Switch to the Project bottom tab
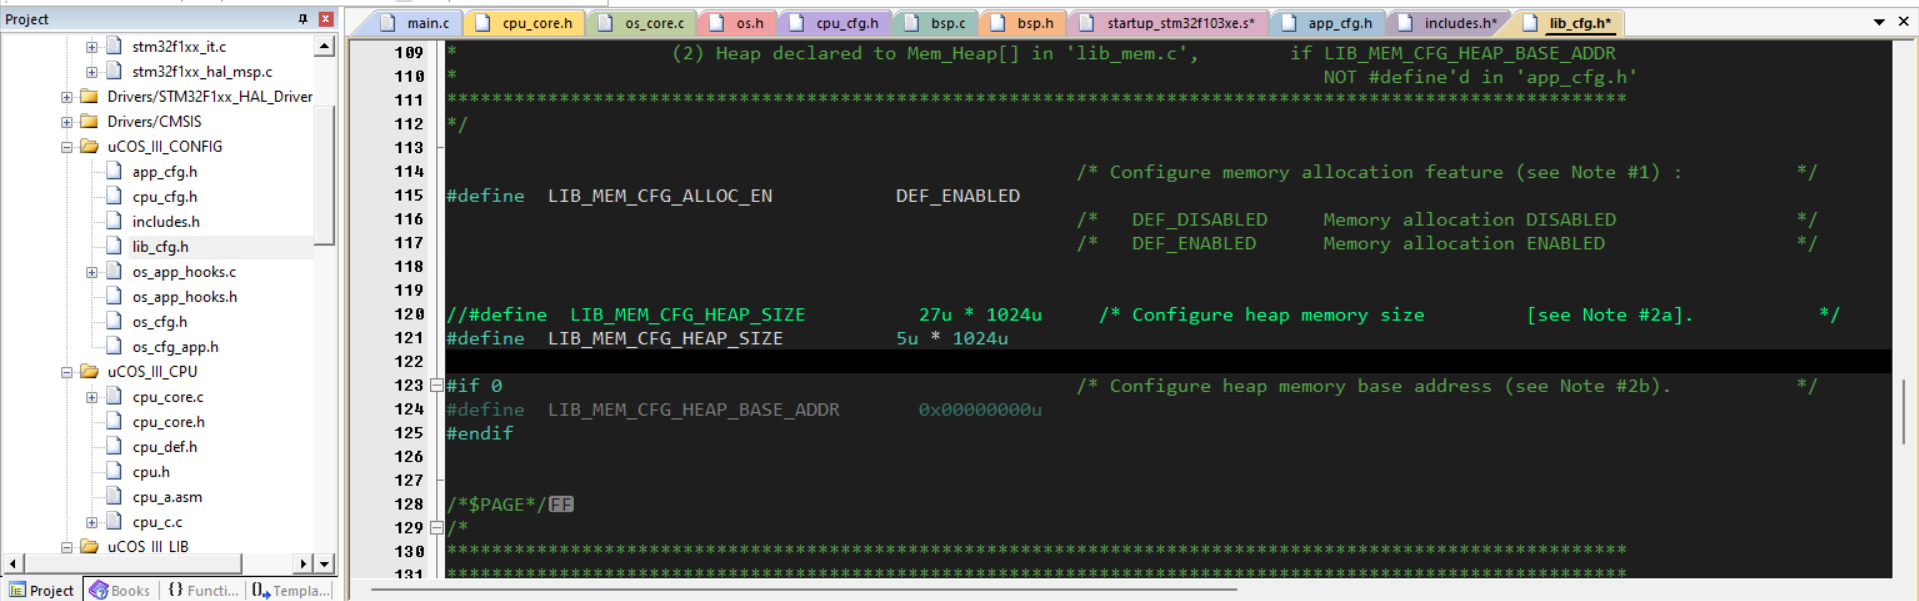 point(41,590)
